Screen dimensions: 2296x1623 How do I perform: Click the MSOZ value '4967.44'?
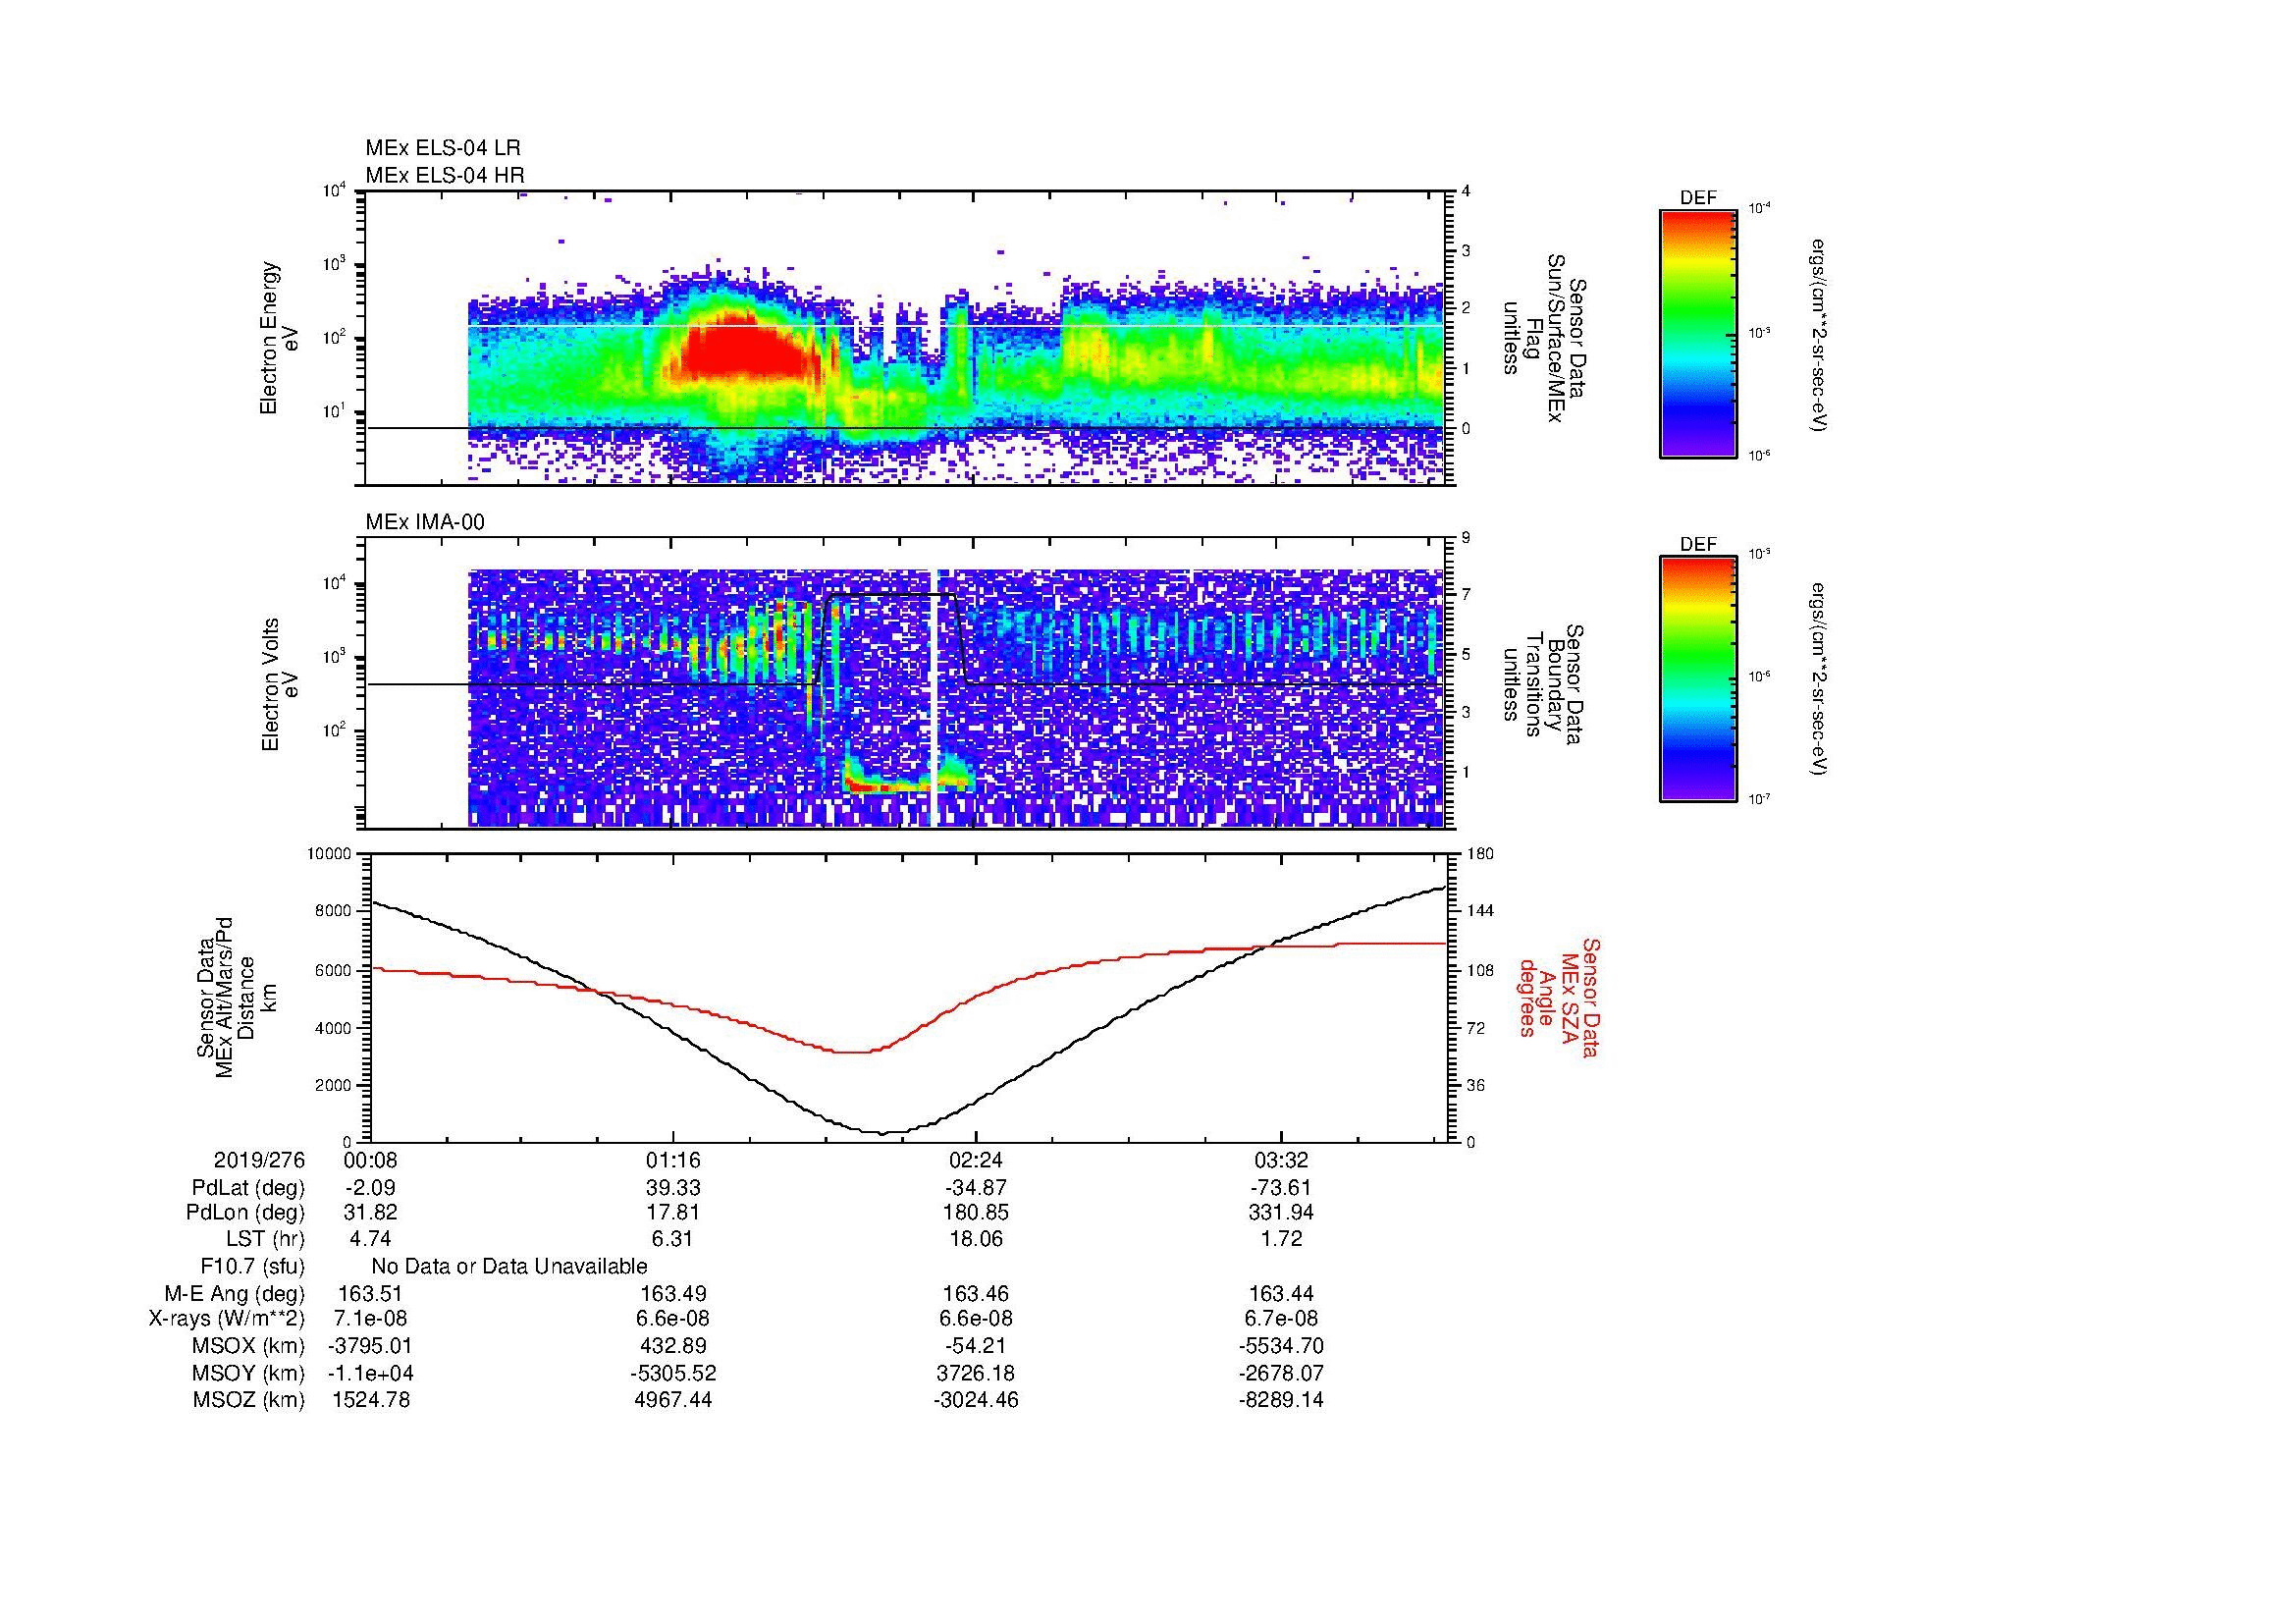(673, 1400)
